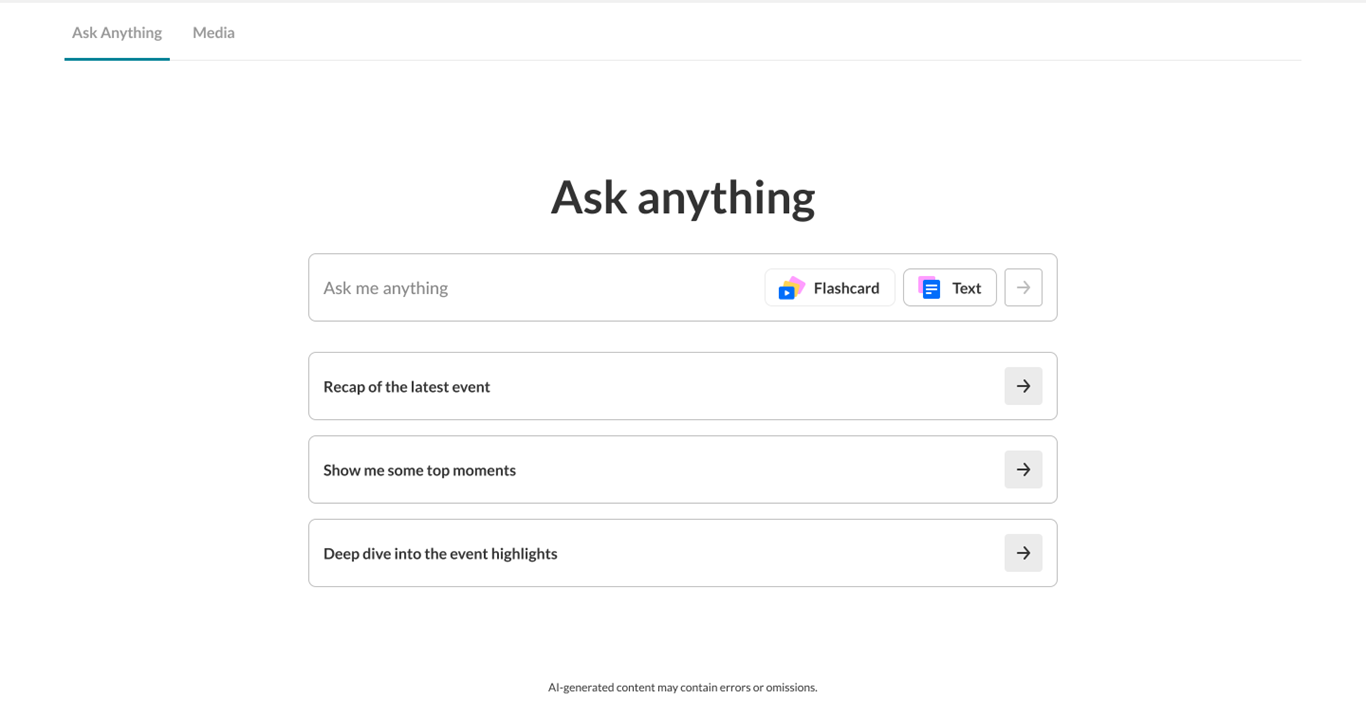
Task: Click the AI-generated content disclaimer text
Action: click(x=683, y=688)
